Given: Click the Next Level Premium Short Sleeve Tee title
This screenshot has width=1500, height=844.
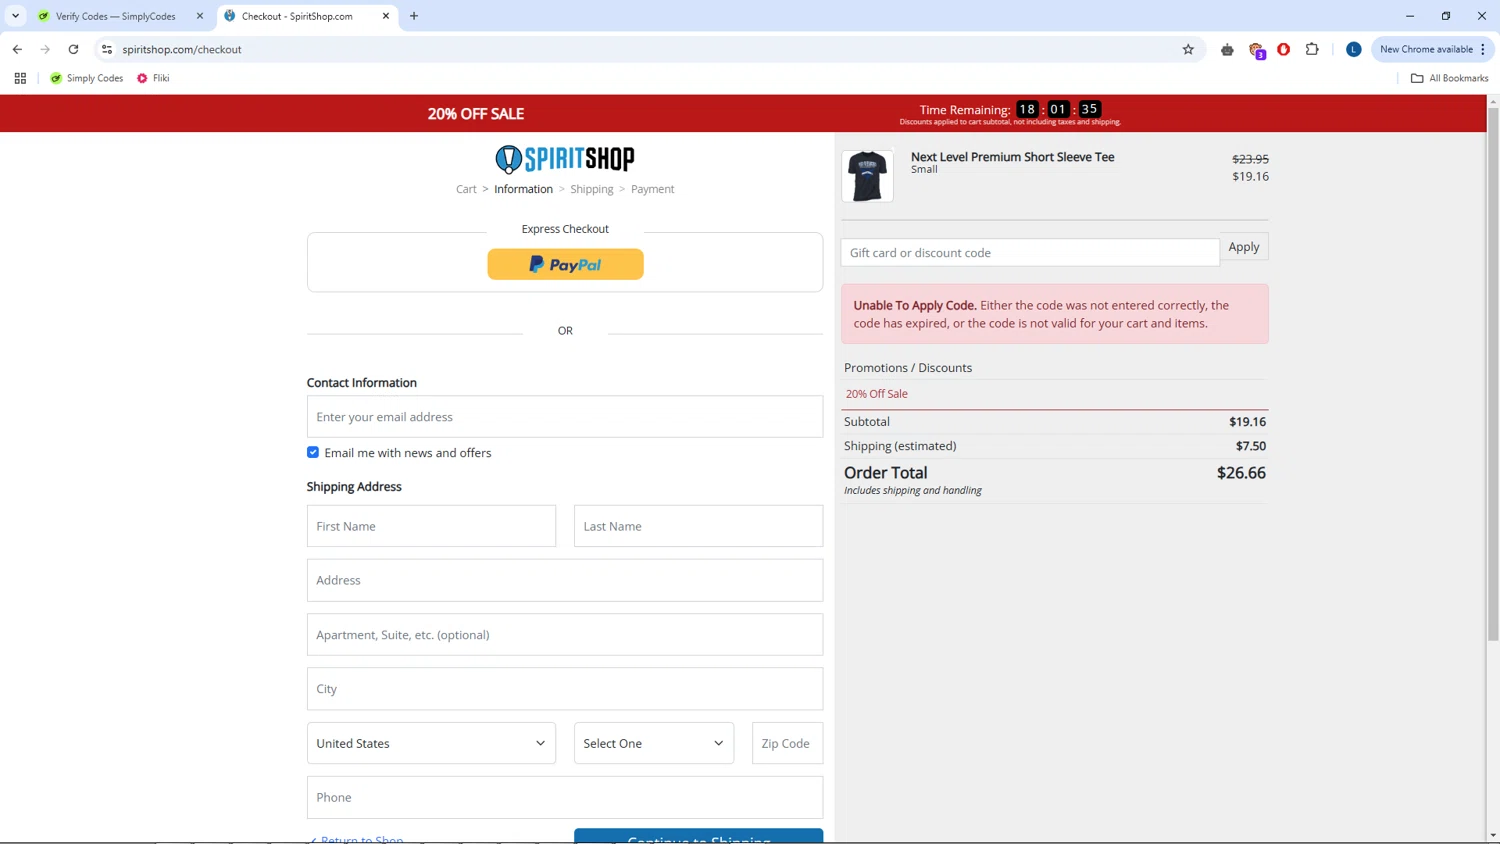Looking at the screenshot, I should (x=1012, y=157).
